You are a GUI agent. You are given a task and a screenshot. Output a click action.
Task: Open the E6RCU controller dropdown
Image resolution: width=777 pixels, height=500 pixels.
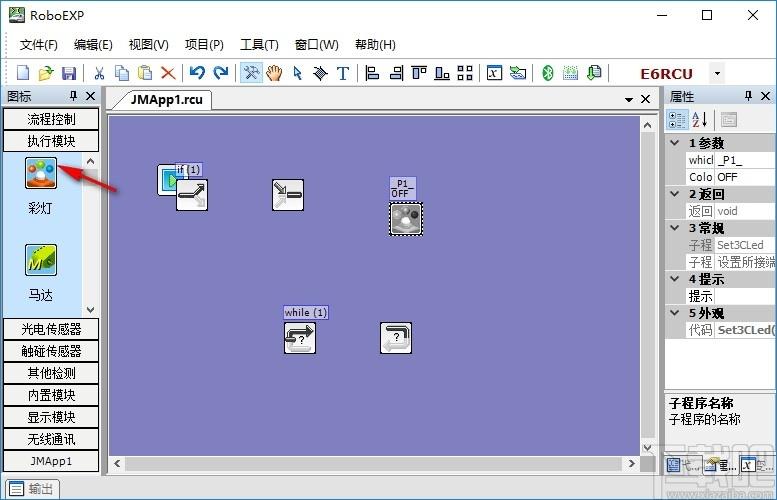(x=717, y=74)
